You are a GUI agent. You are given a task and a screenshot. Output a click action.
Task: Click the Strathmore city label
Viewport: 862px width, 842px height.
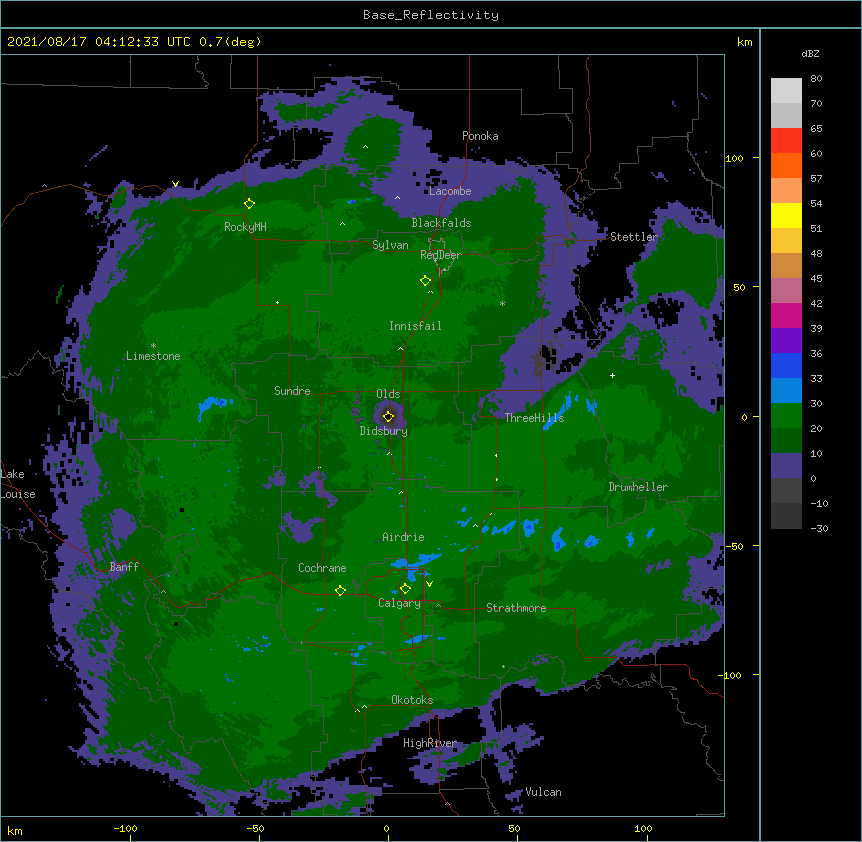pyautogui.click(x=516, y=608)
